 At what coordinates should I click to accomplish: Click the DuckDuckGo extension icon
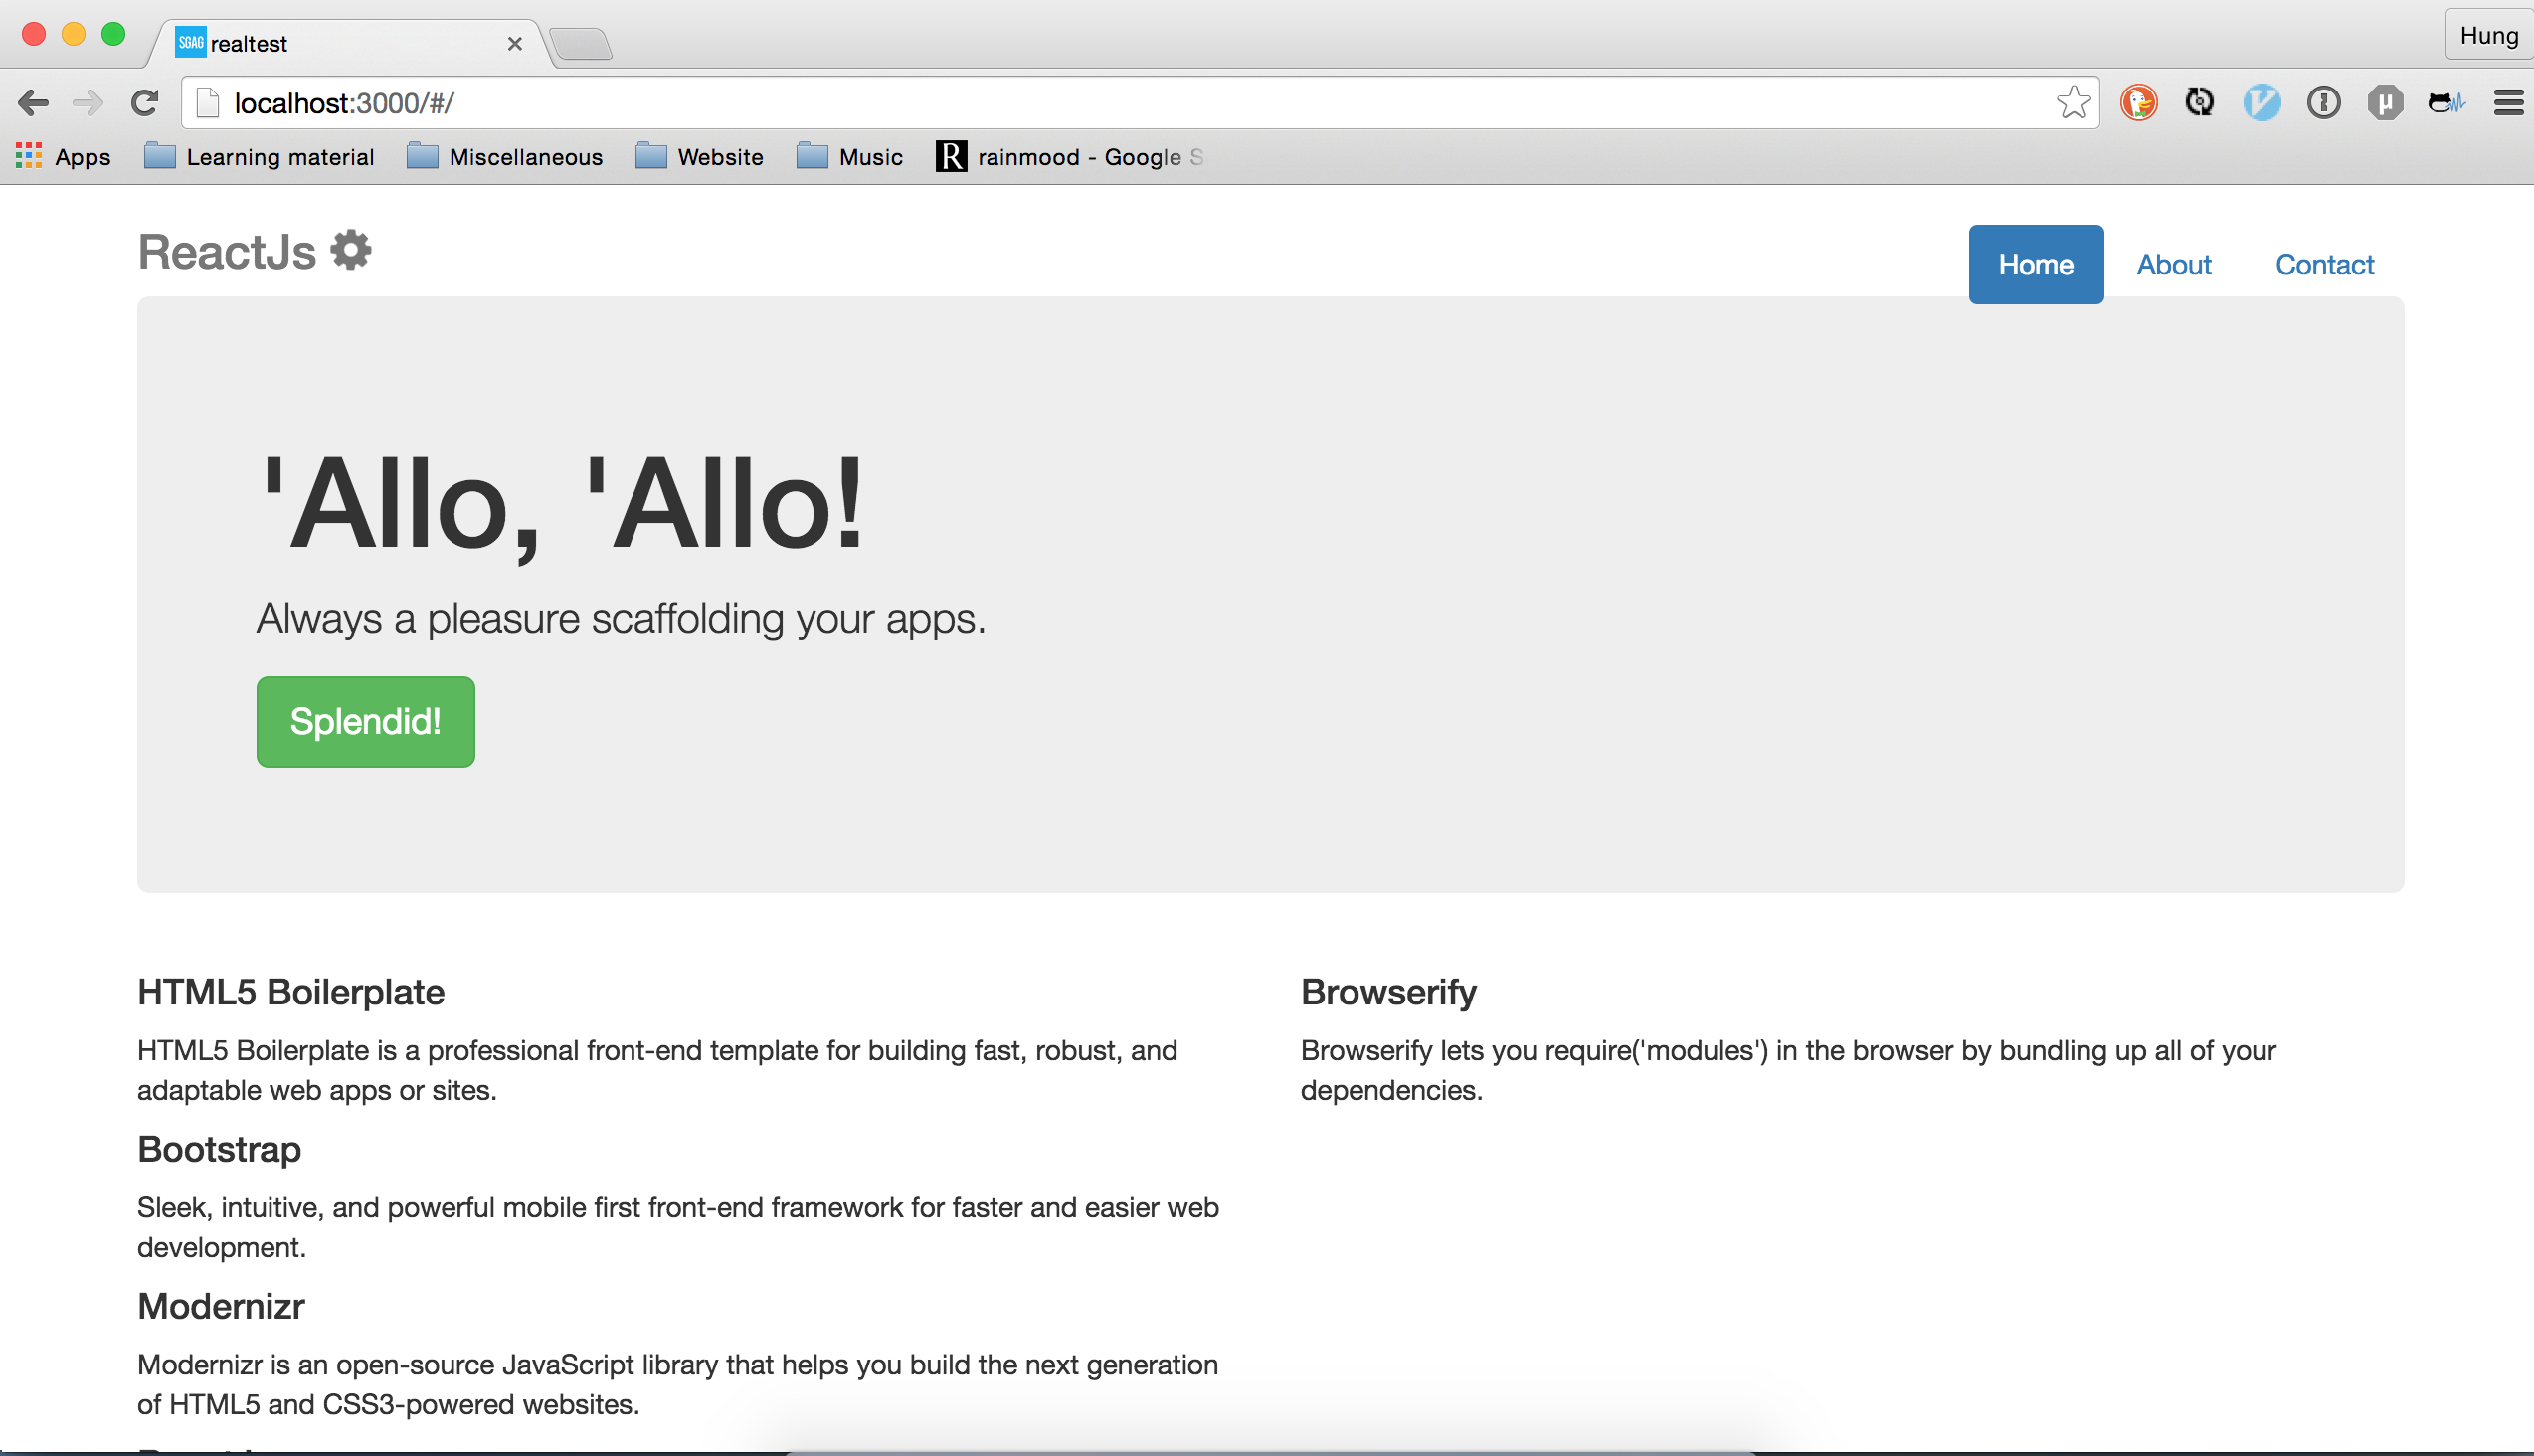(2139, 103)
